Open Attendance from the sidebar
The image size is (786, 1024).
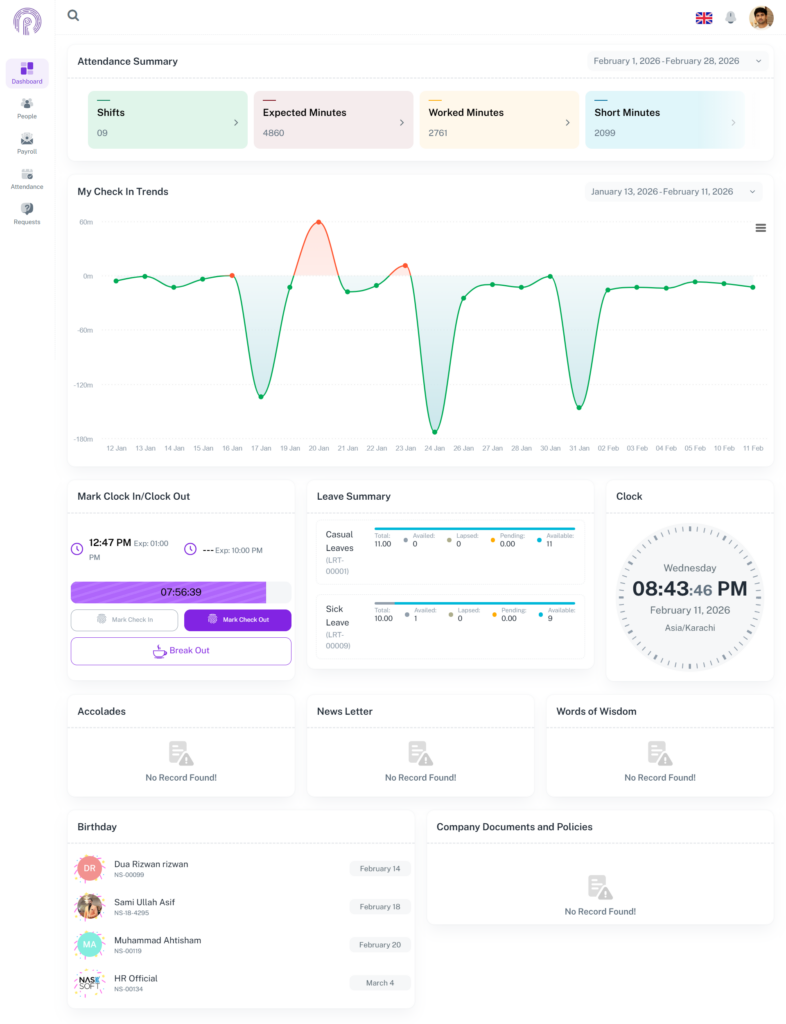(x=27, y=179)
